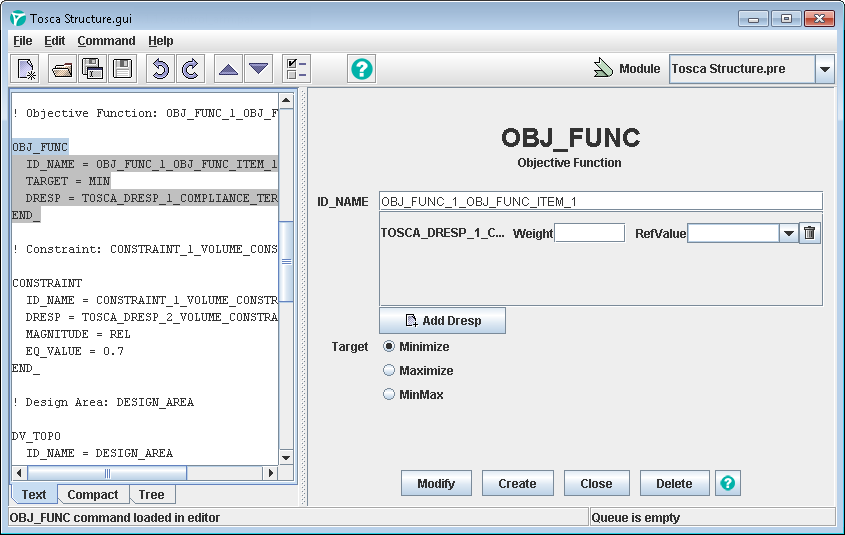Open the Command menu
845x535 pixels.
pyautogui.click(x=106, y=41)
